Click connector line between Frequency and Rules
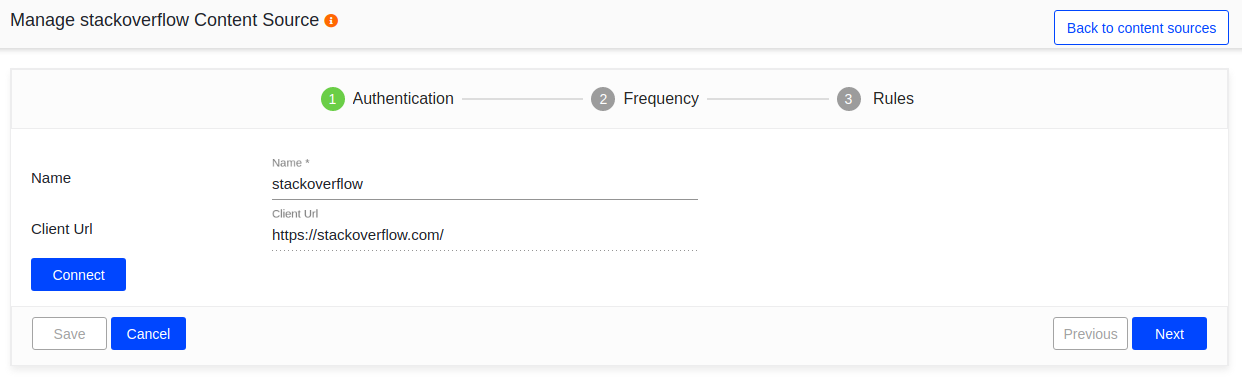This screenshot has height=389, width=1242. 768,99
